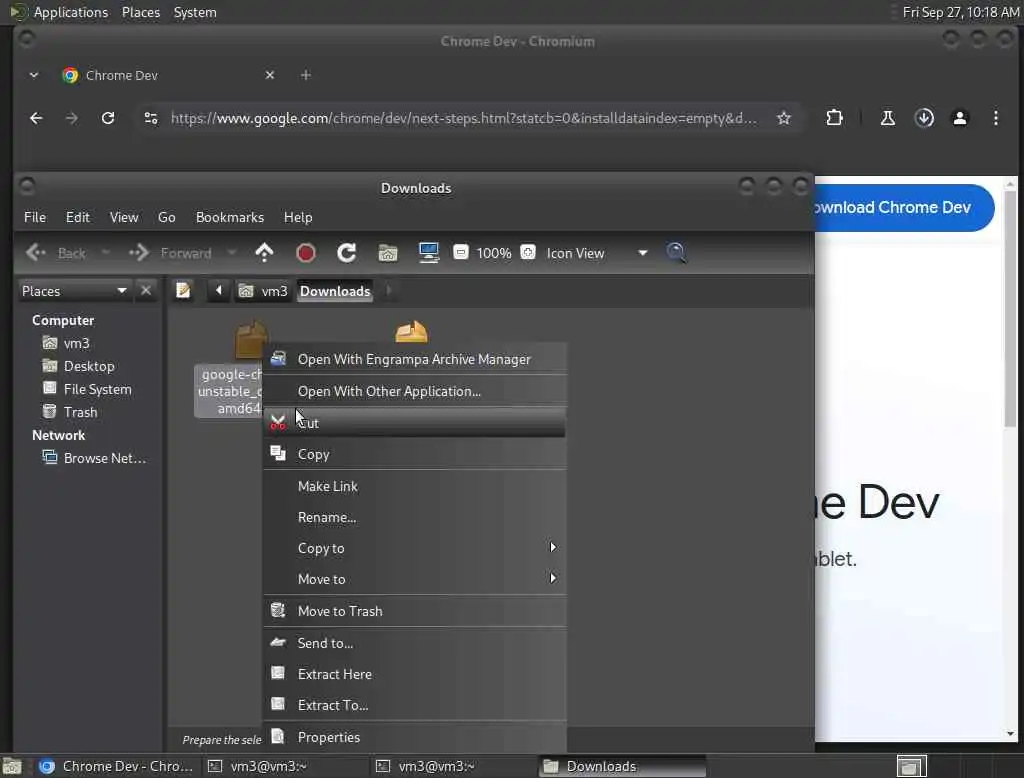Choose Extract Here option
Viewport: 1024px width, 778px height.
[414, 674]
